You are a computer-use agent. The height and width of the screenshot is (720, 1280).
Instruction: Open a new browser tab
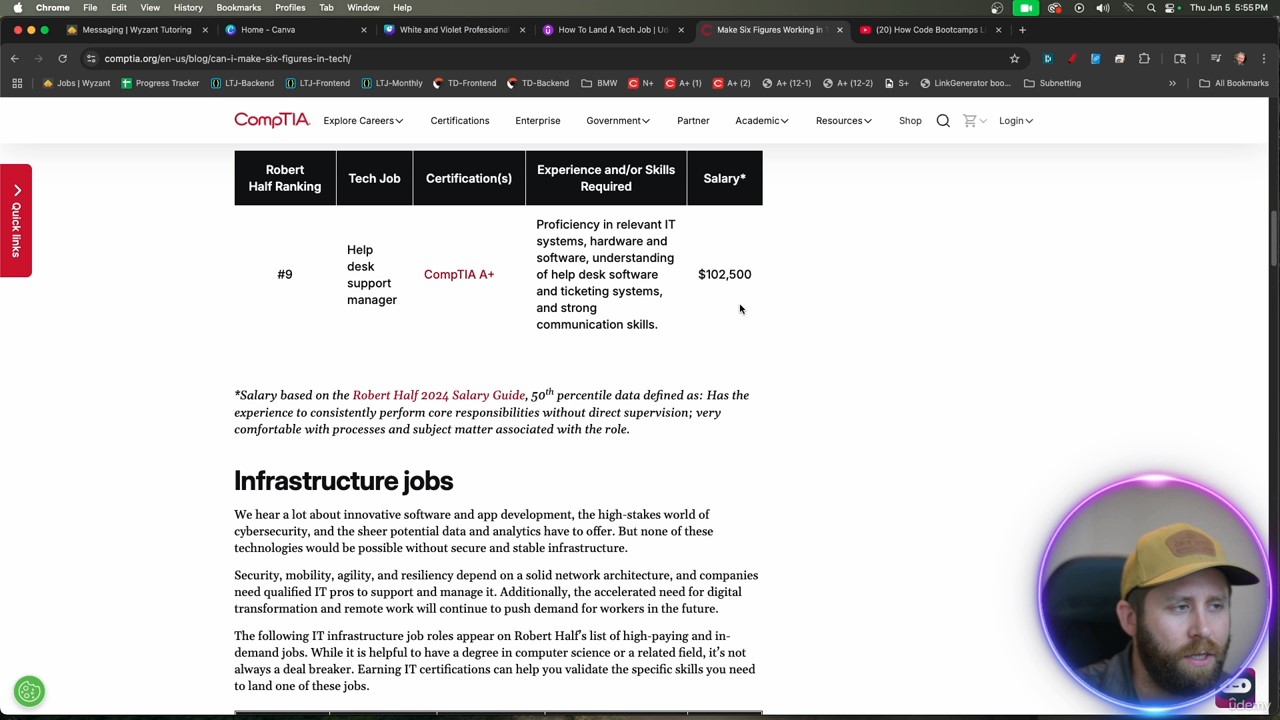click(x=1022, y=30)
